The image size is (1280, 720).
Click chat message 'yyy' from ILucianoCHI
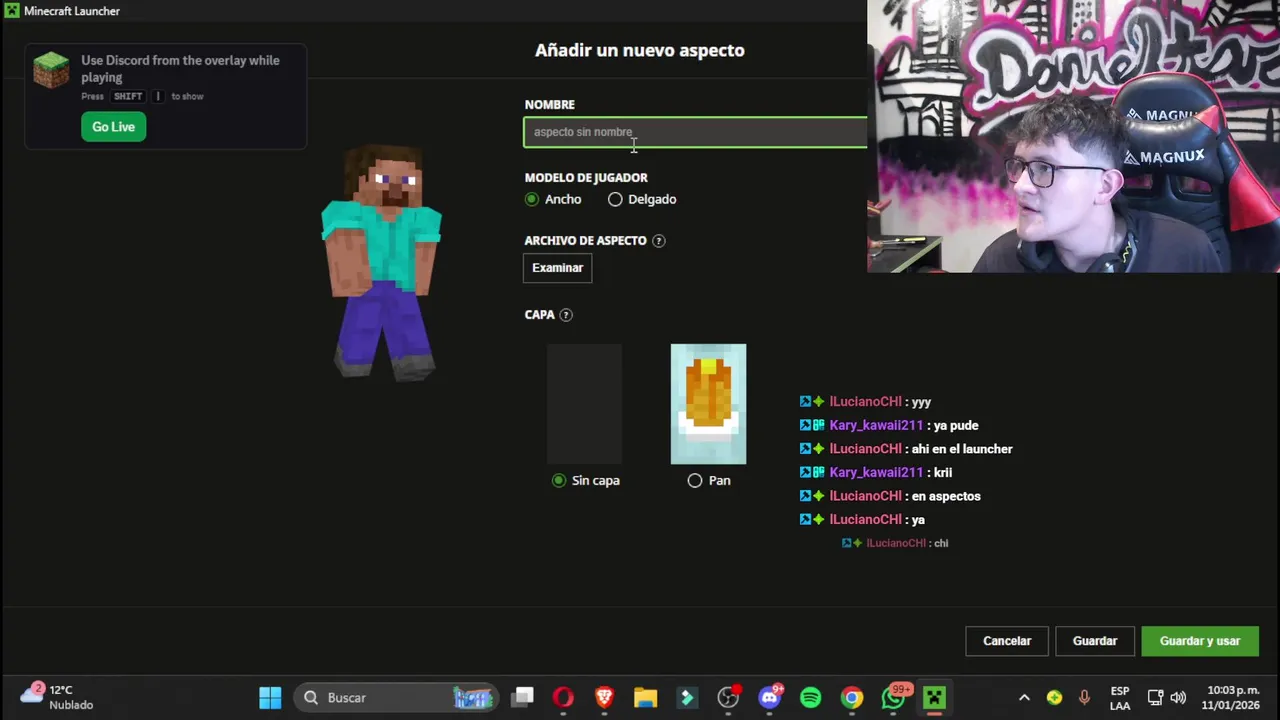pyautogui.click(x=921, y=402)
